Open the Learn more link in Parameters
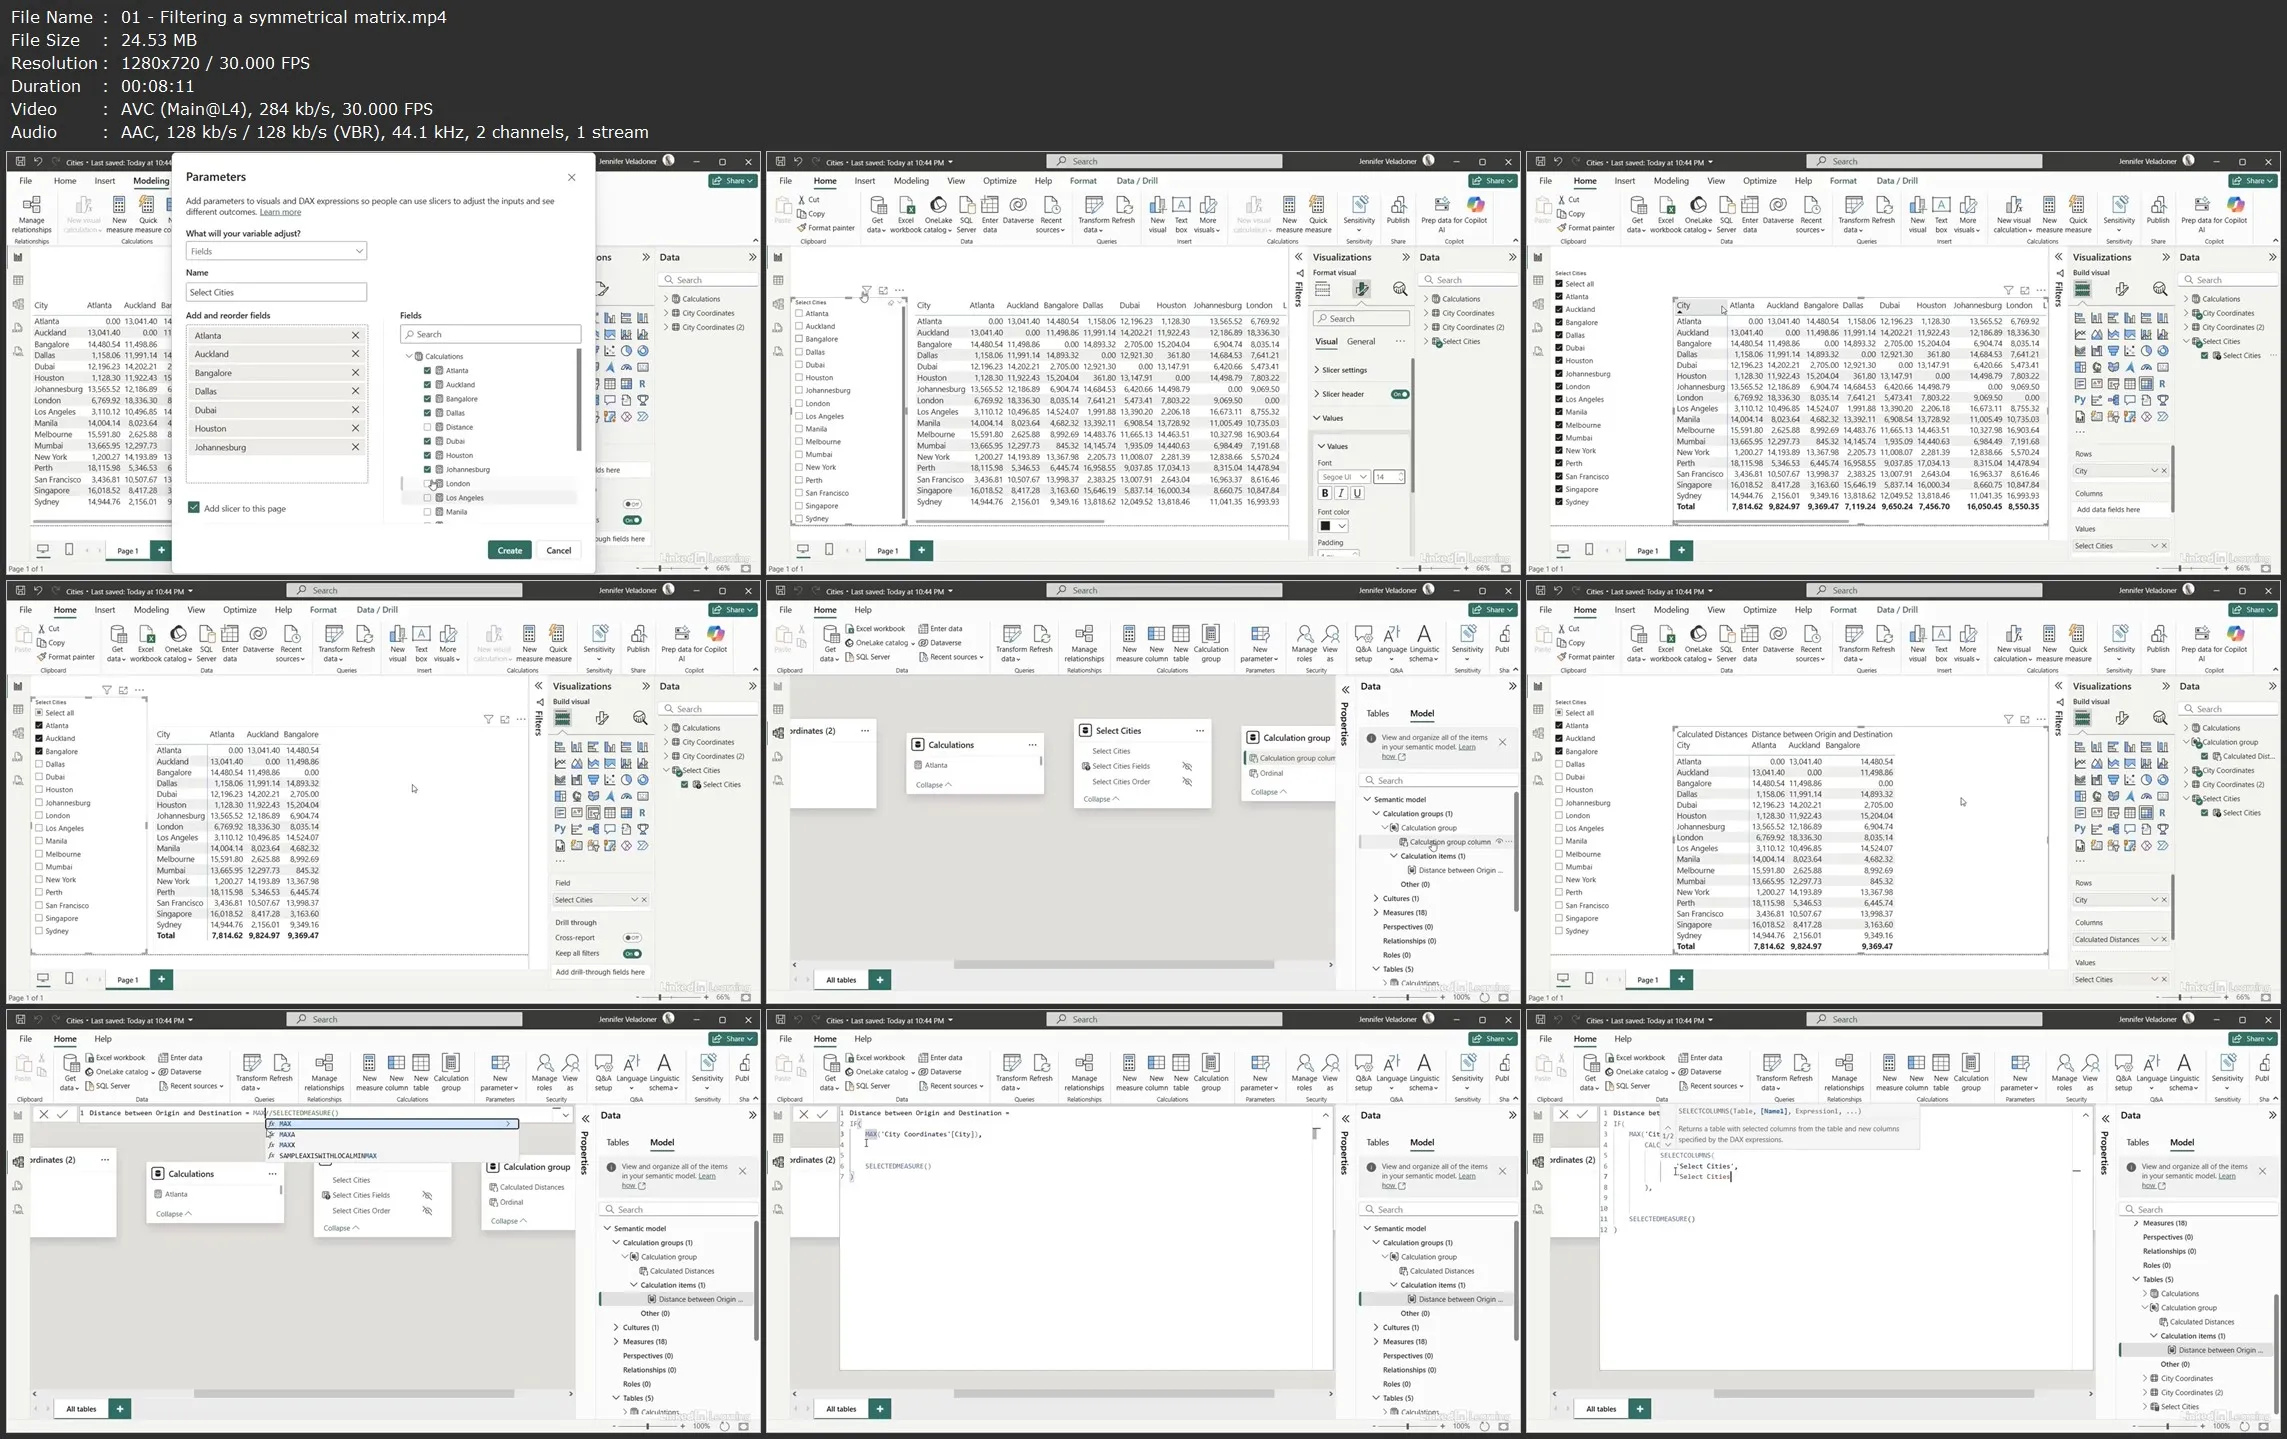 click(x=280, y=212)
